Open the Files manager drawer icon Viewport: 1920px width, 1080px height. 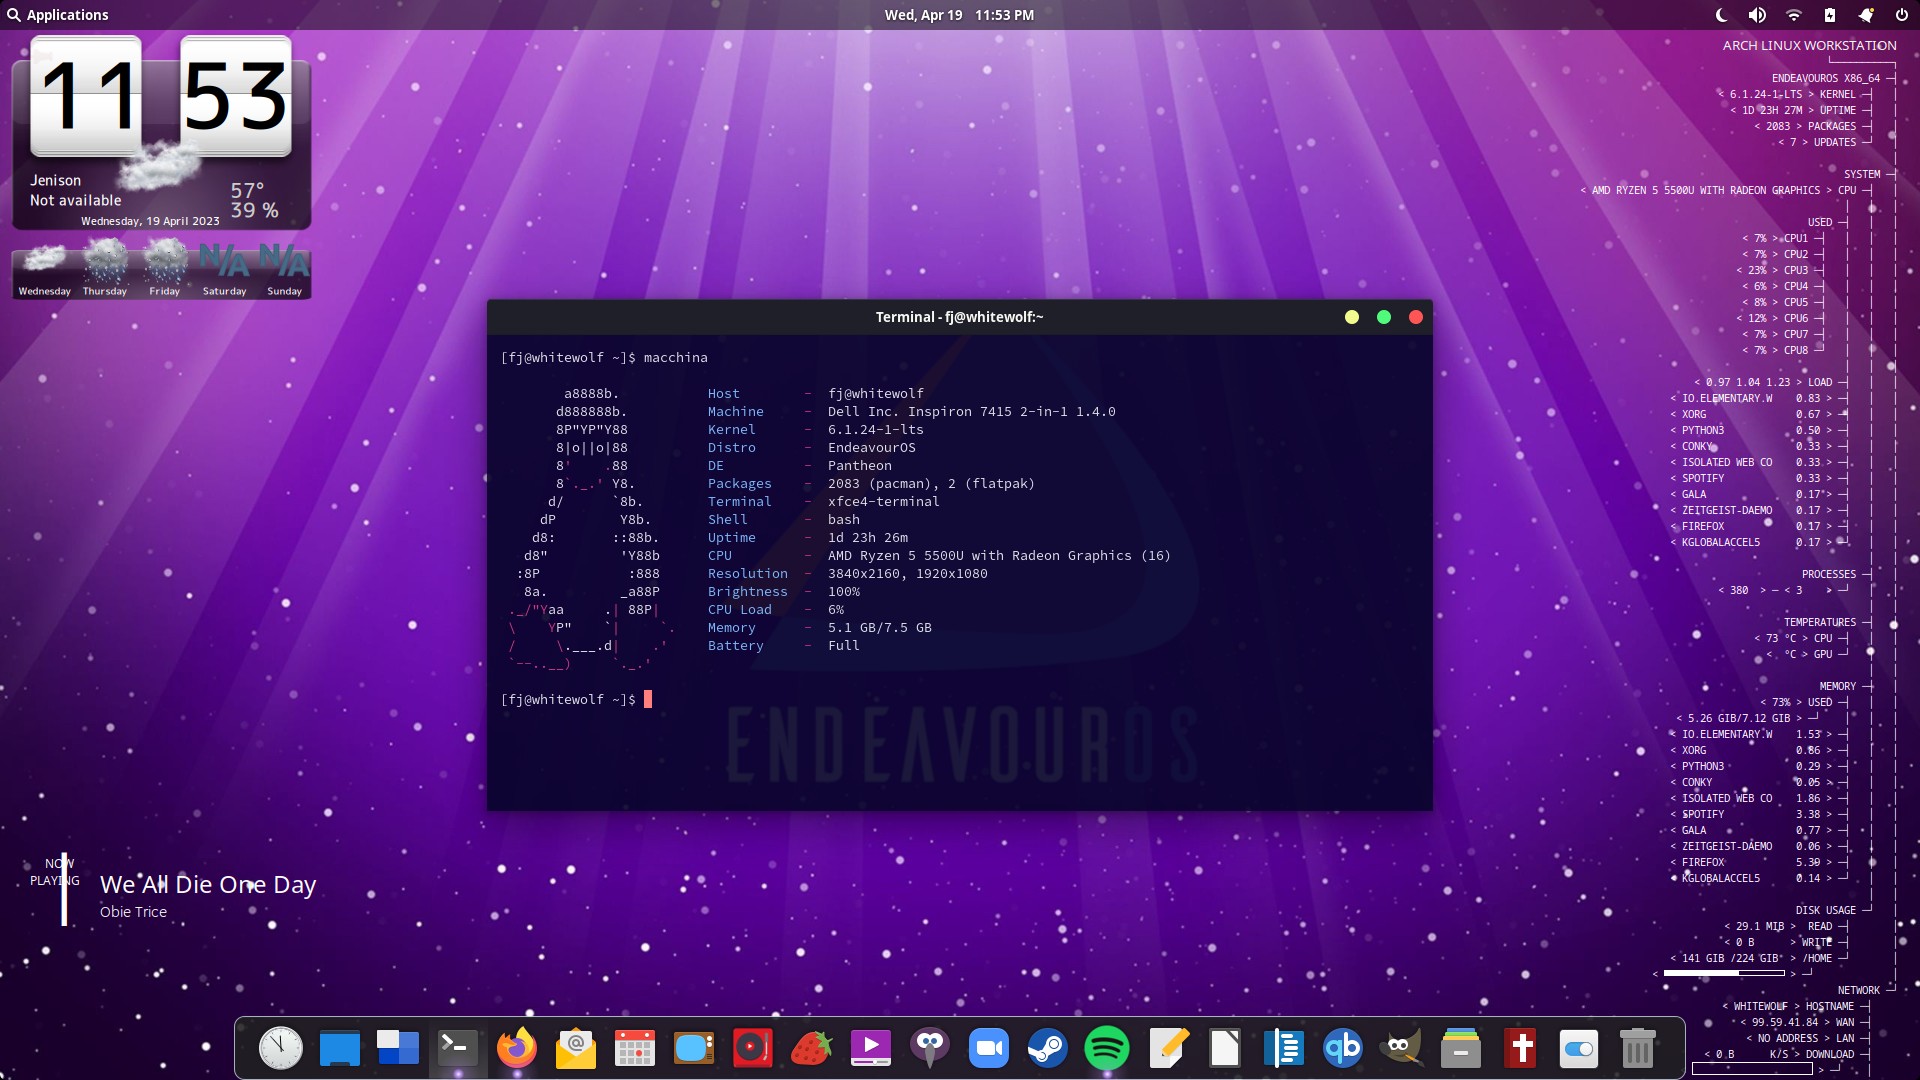point(1460,1048)
